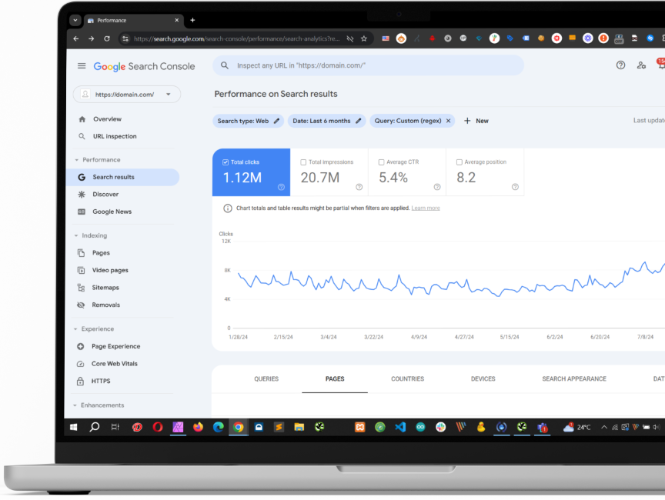
Task: Click help icon on Average CTR card
Action: [437, 187]
